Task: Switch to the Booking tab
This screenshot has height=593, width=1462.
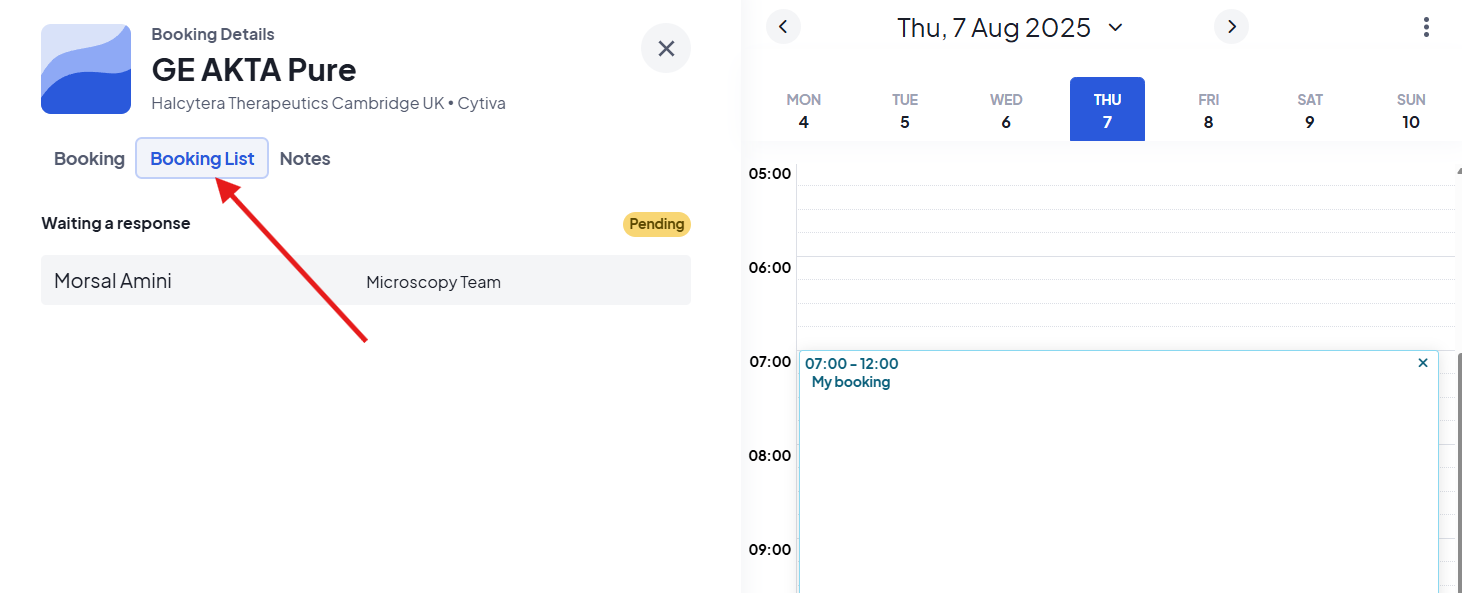Action: point(89,159)
